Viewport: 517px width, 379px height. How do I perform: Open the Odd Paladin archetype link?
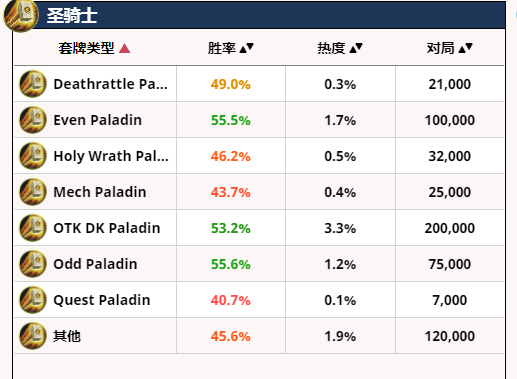click(x=95, y=264)
